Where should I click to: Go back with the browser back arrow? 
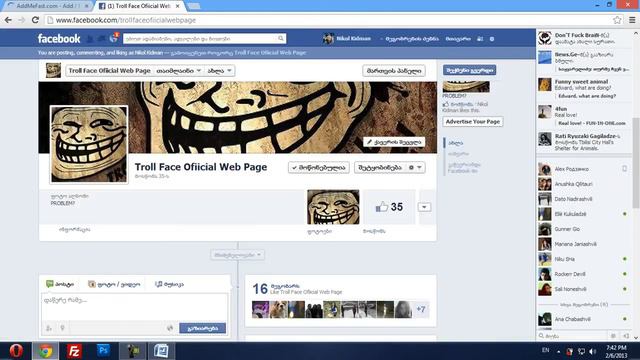pos(8,20)
